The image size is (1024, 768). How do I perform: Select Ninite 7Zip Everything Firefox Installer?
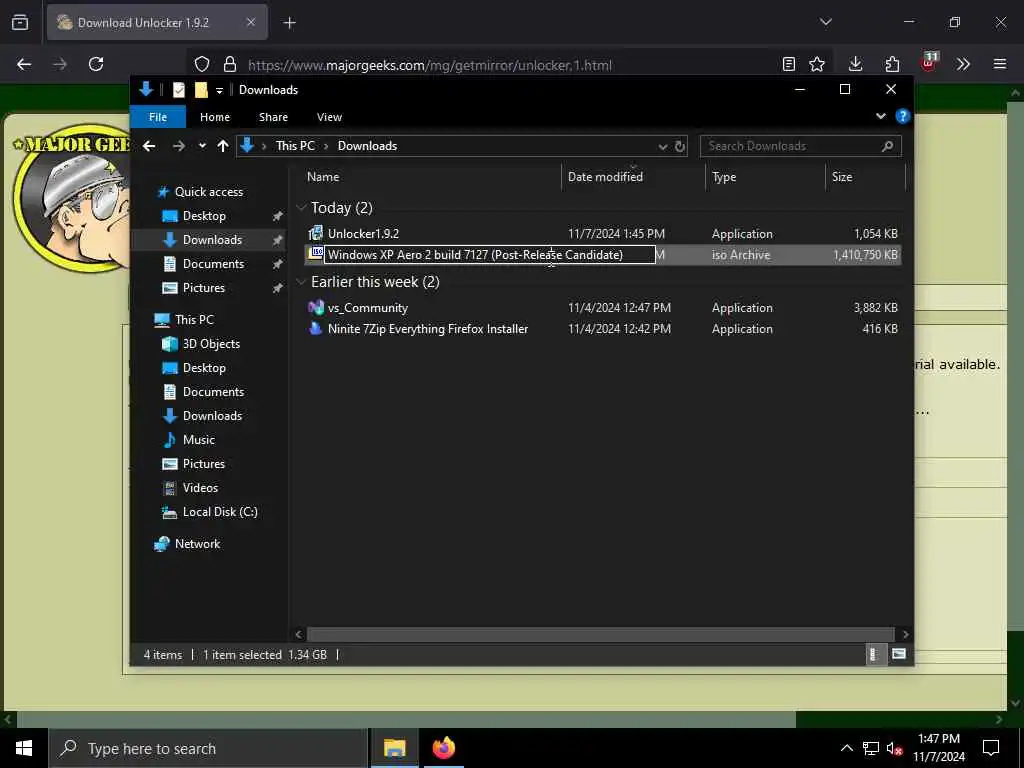click(x=603, y=329)
